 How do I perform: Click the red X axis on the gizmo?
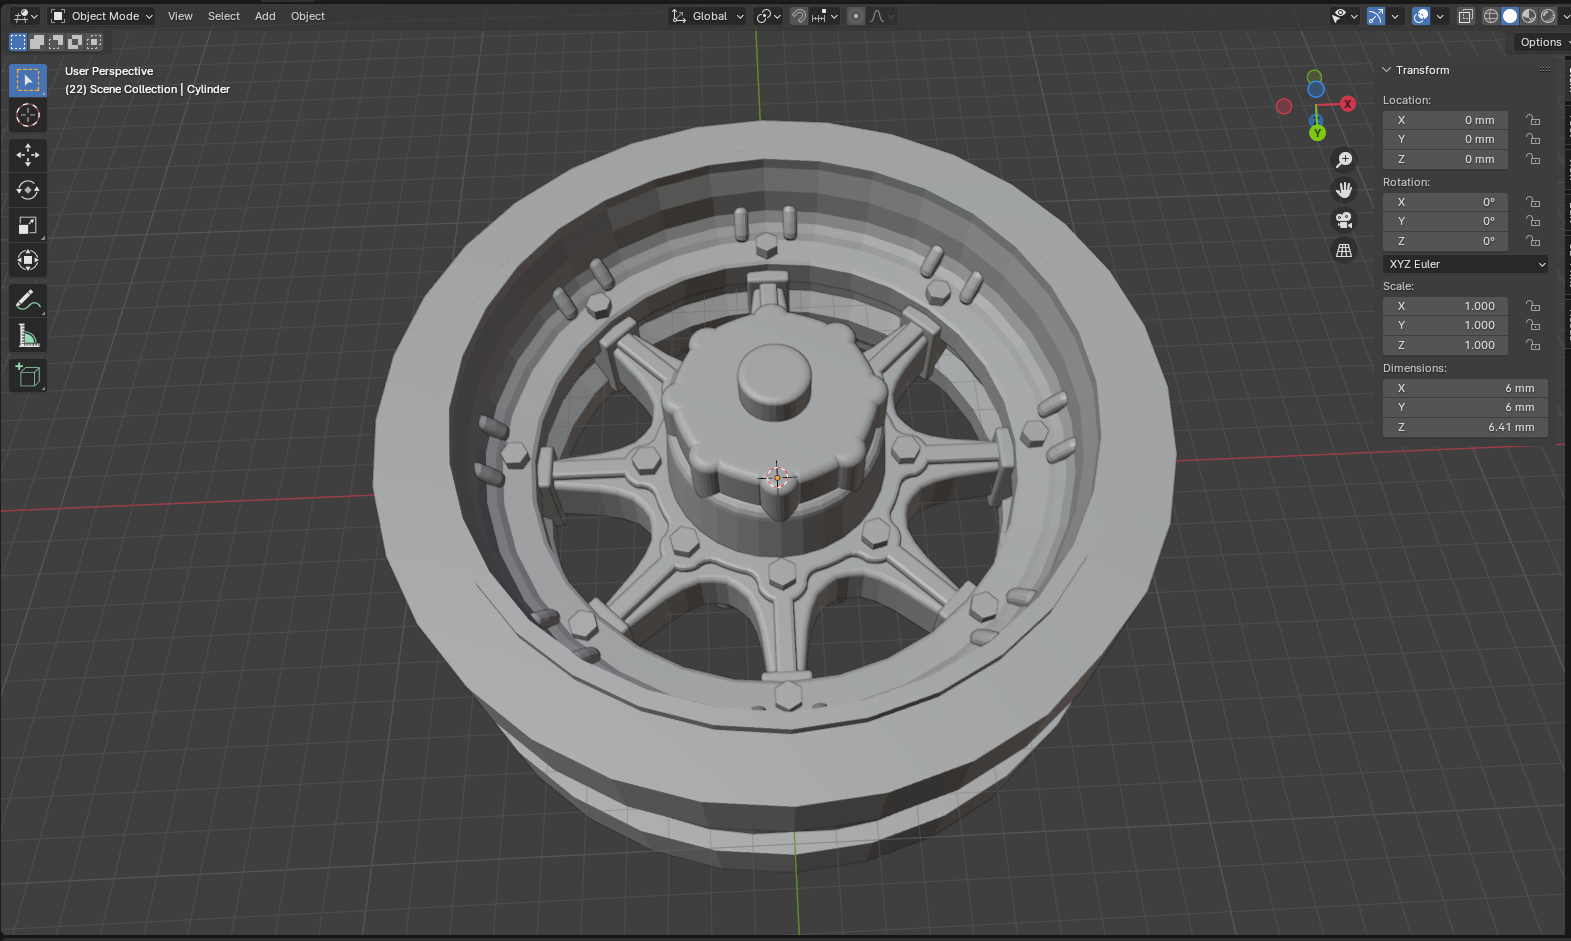point(1348,104)
